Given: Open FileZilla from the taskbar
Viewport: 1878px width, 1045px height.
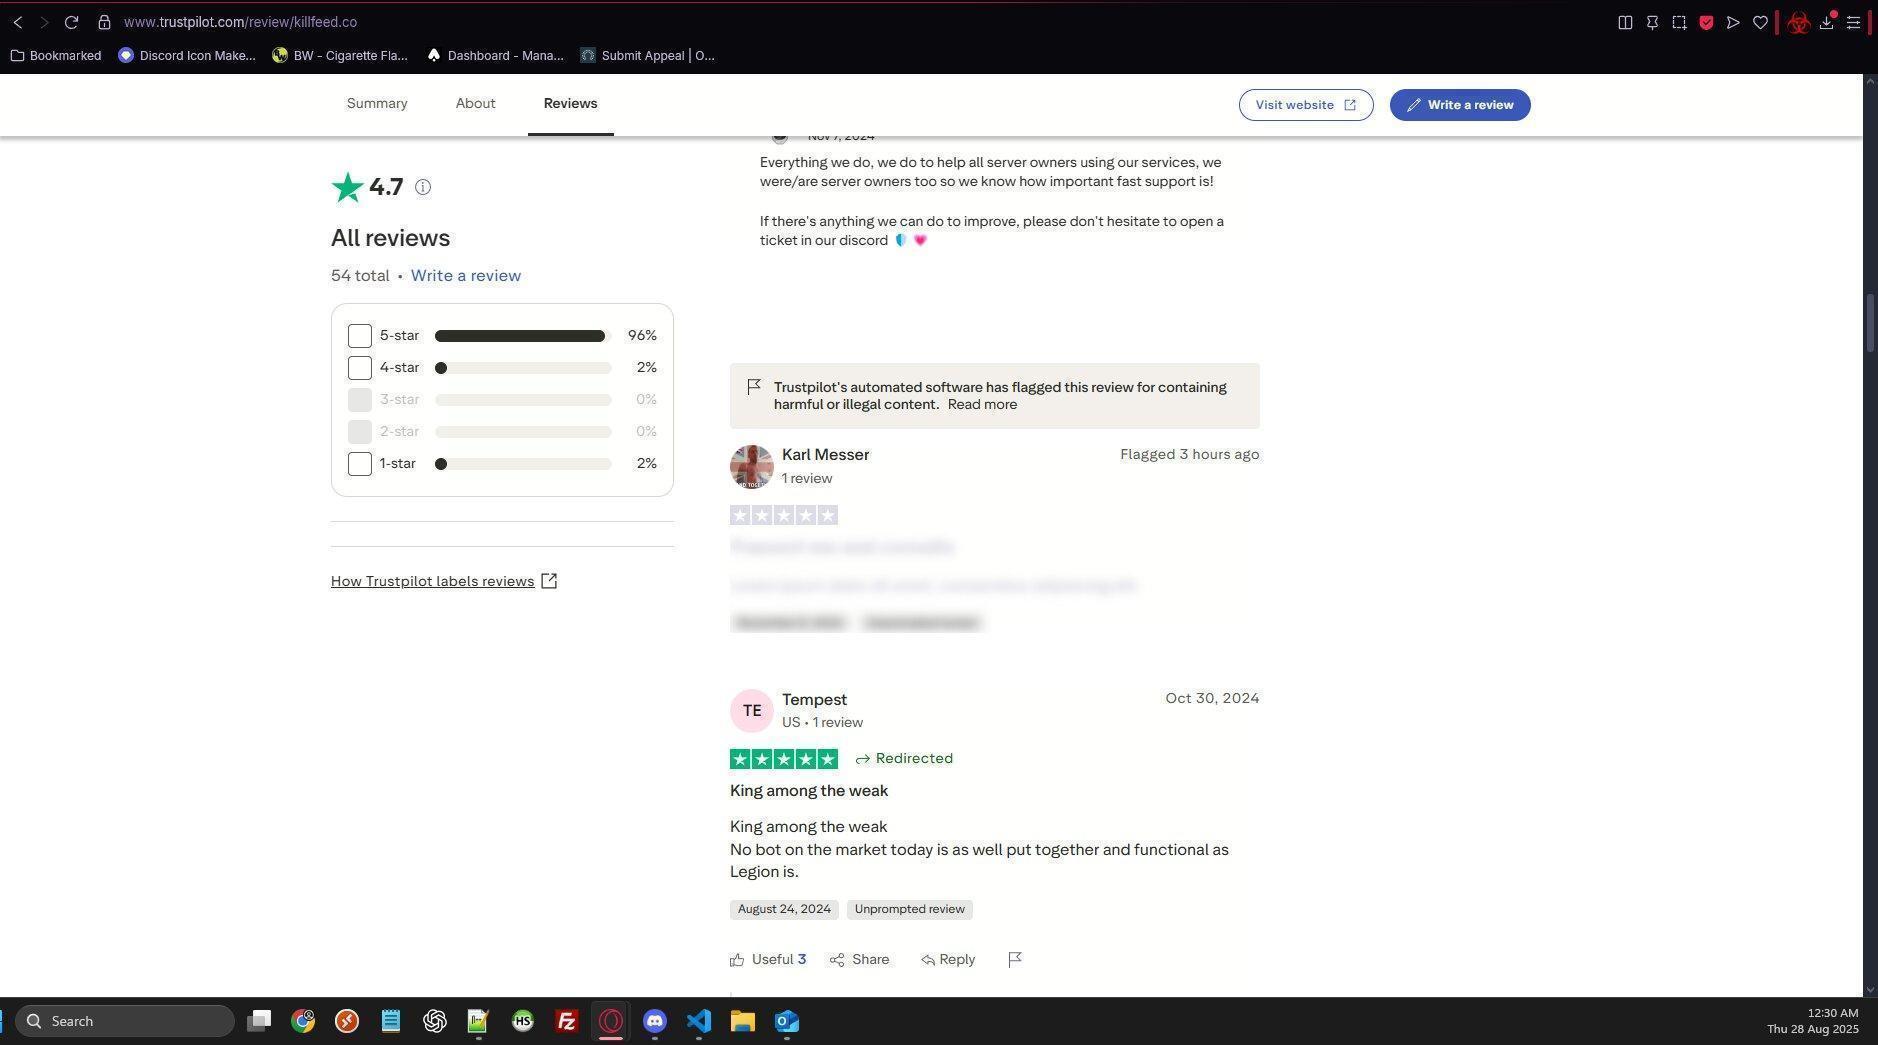Looking at the screenshot, I should coord(567,1021).
